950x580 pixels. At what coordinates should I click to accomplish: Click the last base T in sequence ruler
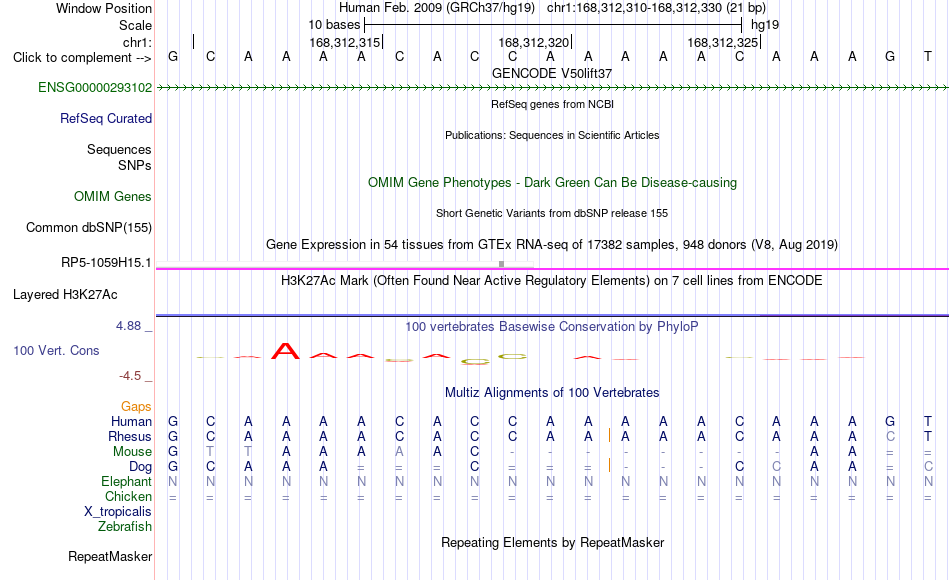(x=928, y=56)
